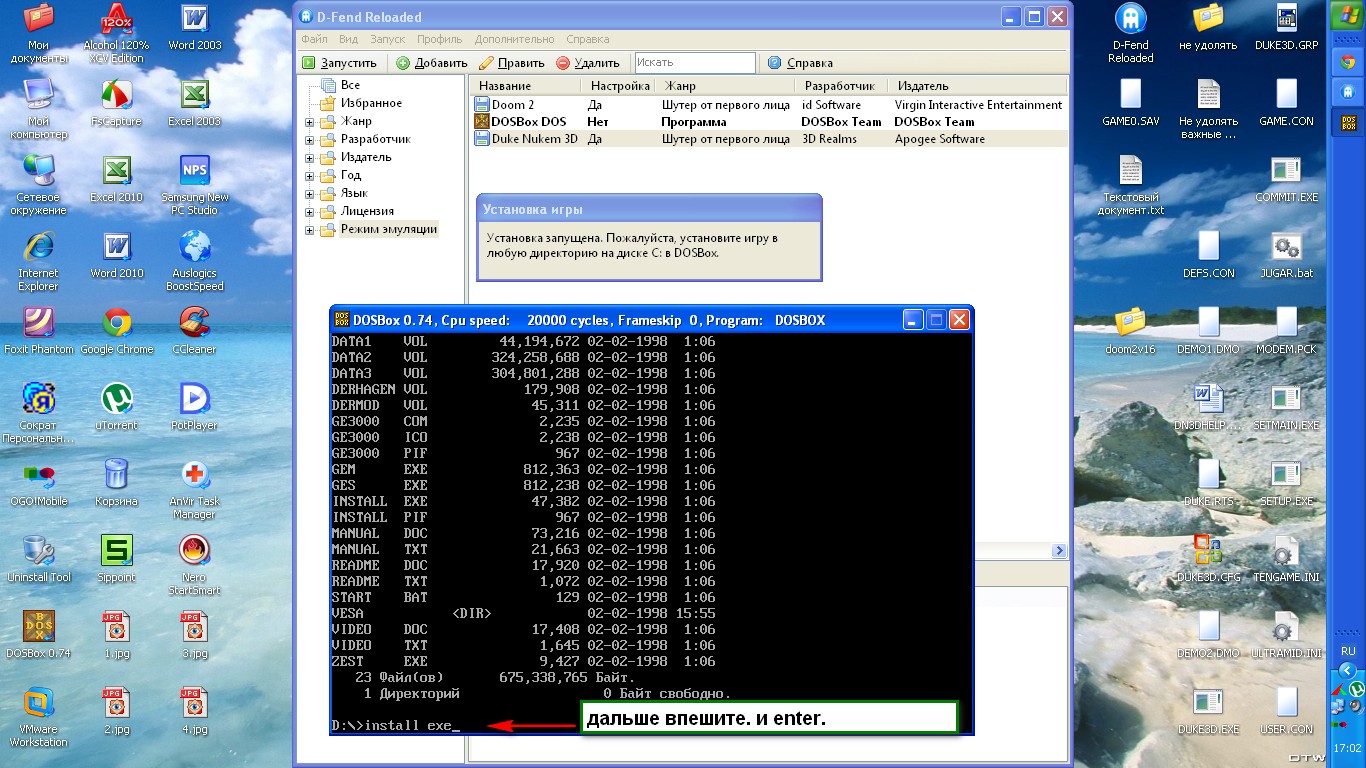Open the Справка help toolbar icon

[774, 63]
